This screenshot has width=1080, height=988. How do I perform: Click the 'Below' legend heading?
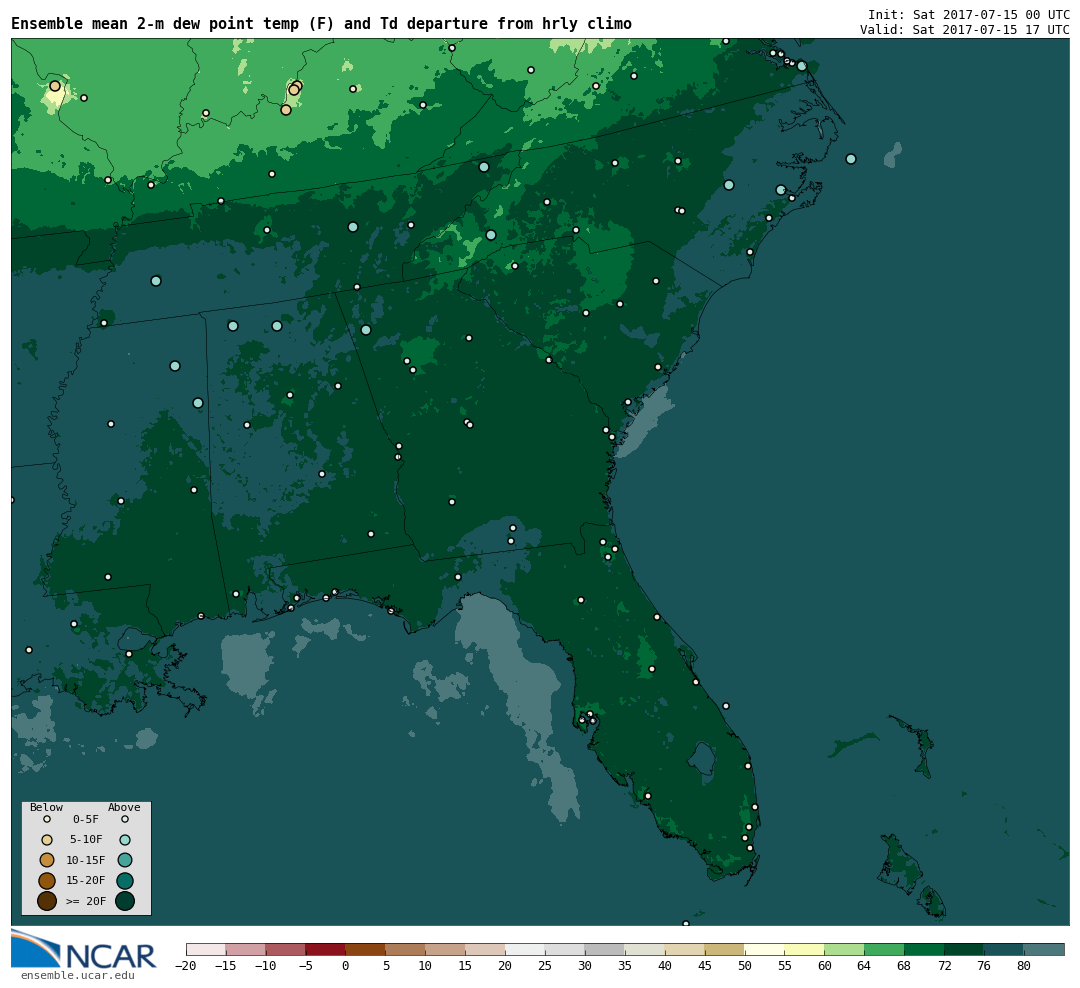[x=46, y=807]
